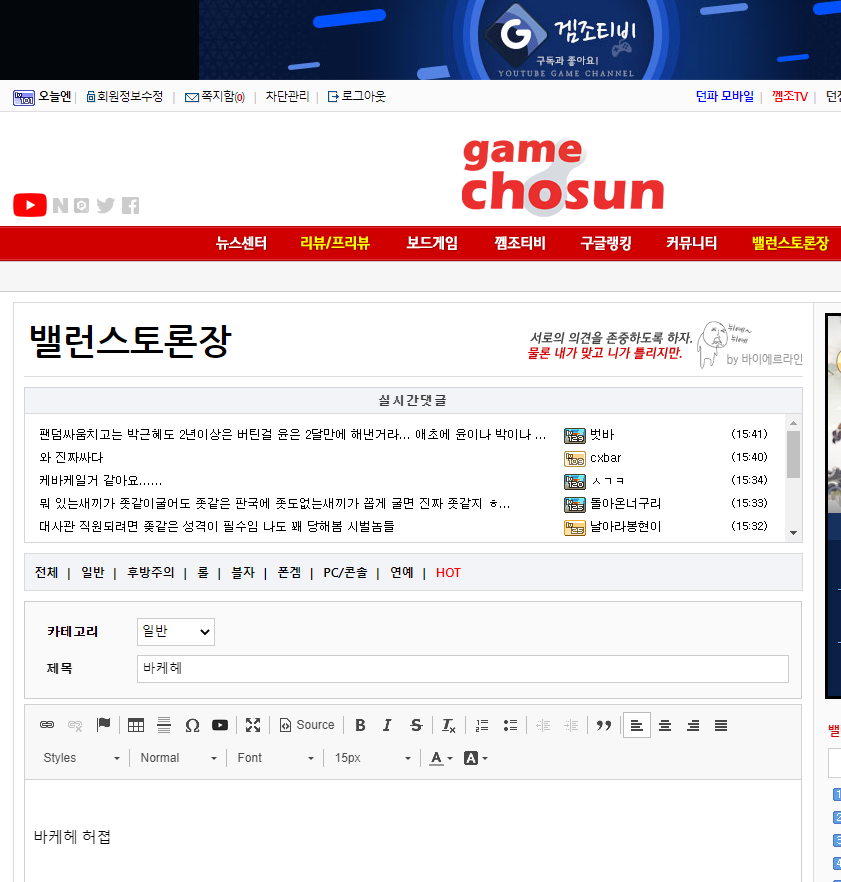Open the YouTube channel icon in header

29,205
